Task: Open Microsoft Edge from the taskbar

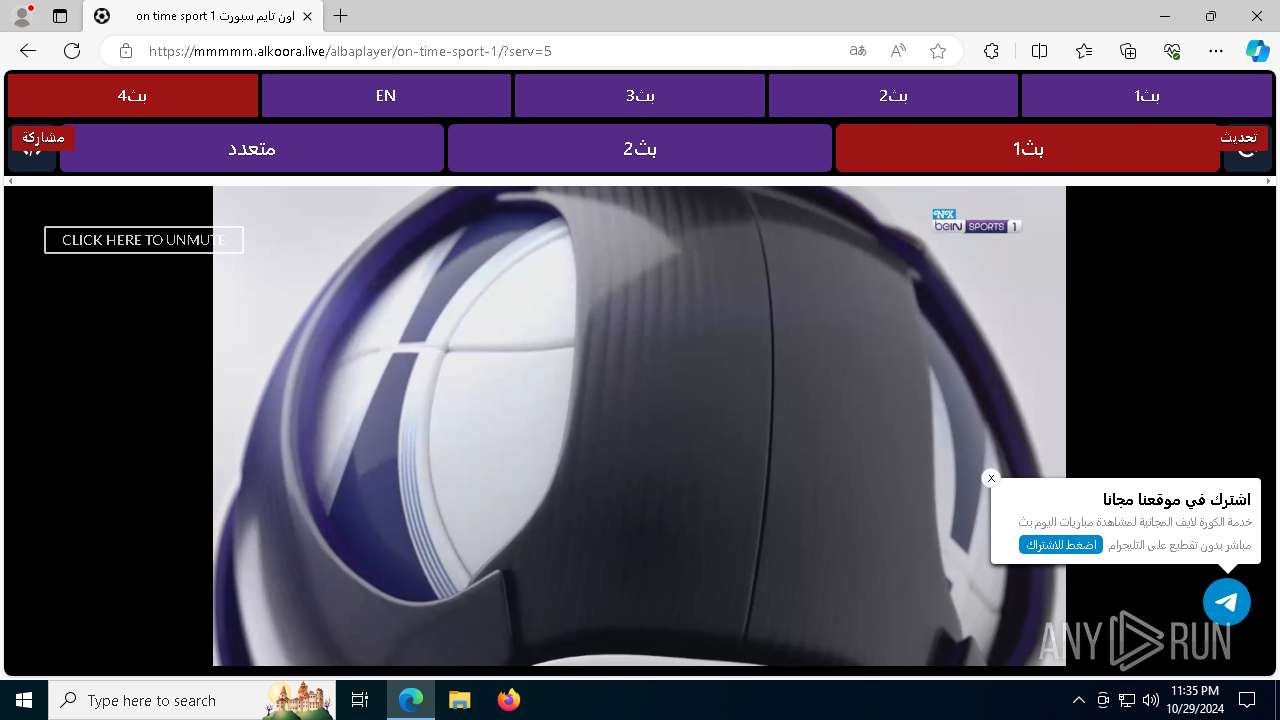Action: tap(411, 700)
